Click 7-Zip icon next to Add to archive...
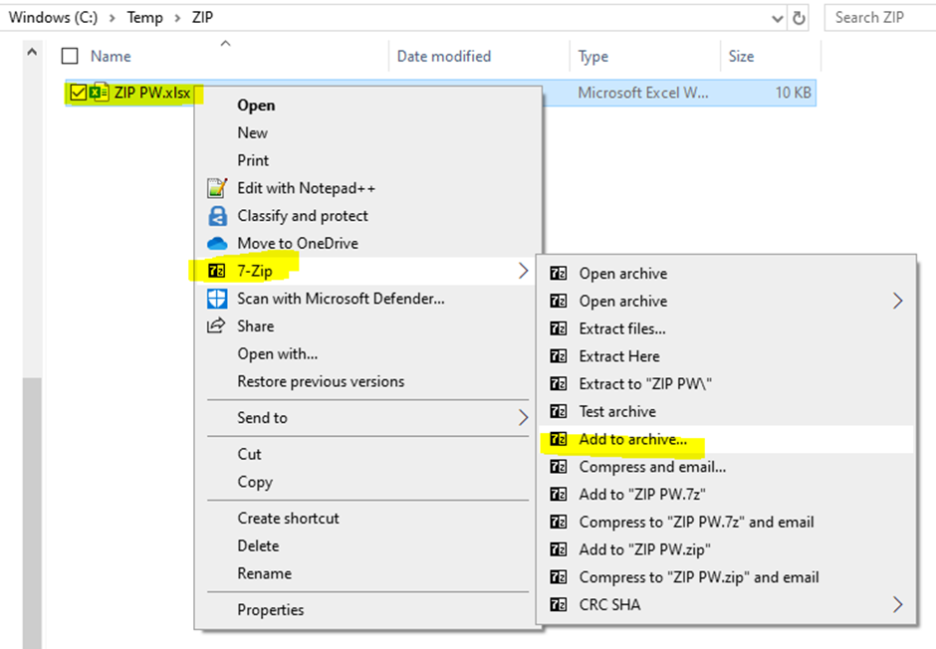This screenshot has width=936, height=649. [x=558, y=439]
